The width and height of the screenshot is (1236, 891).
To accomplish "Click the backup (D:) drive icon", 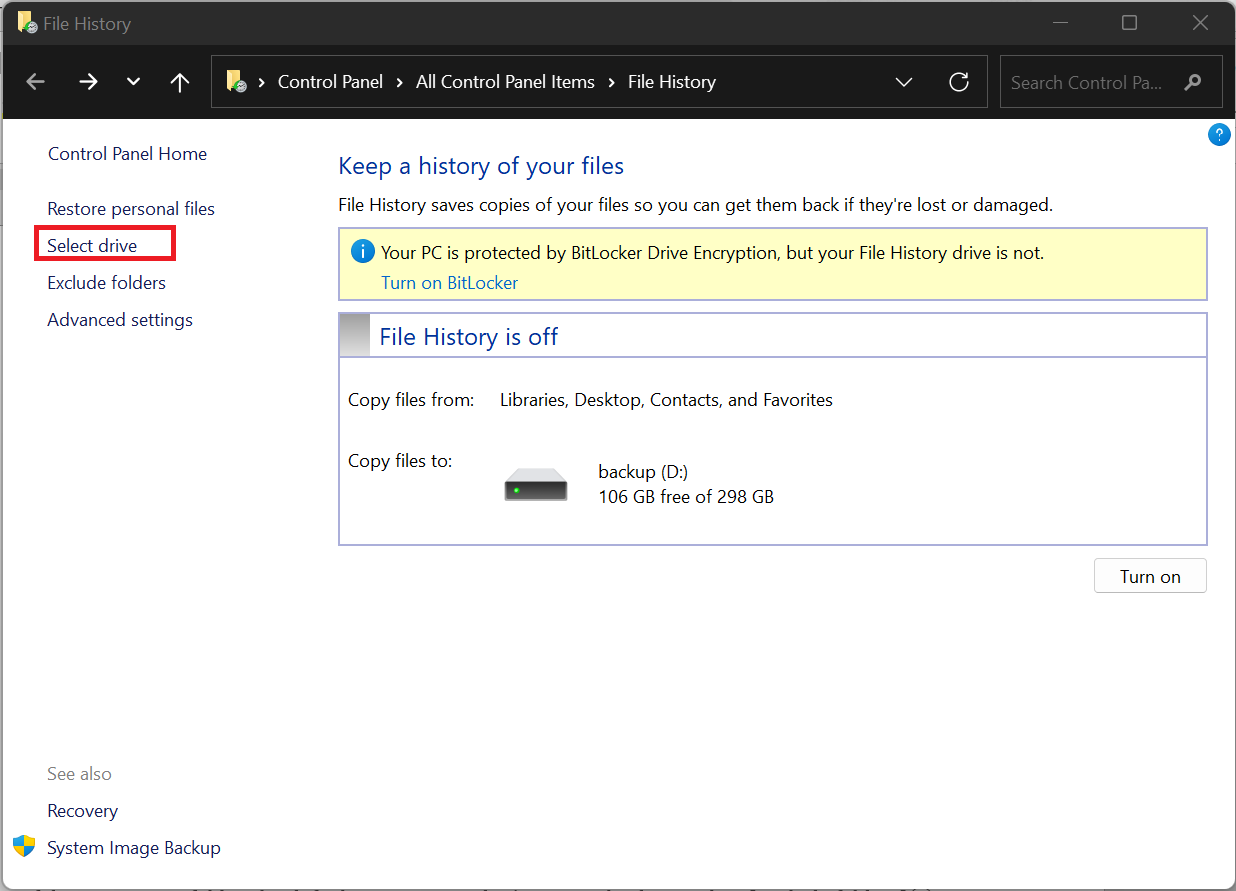I will pos(536,484).
